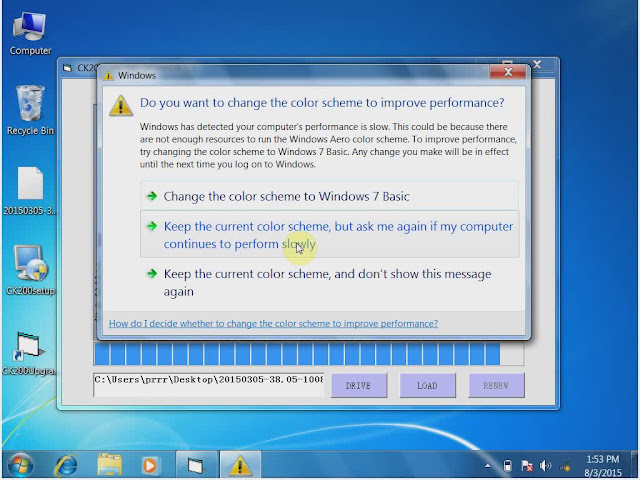This screenshot has height=480, width=640.
Task: Choose Keep scheme but ask me again
Action: pyautogui.click(x=329, y=234)
